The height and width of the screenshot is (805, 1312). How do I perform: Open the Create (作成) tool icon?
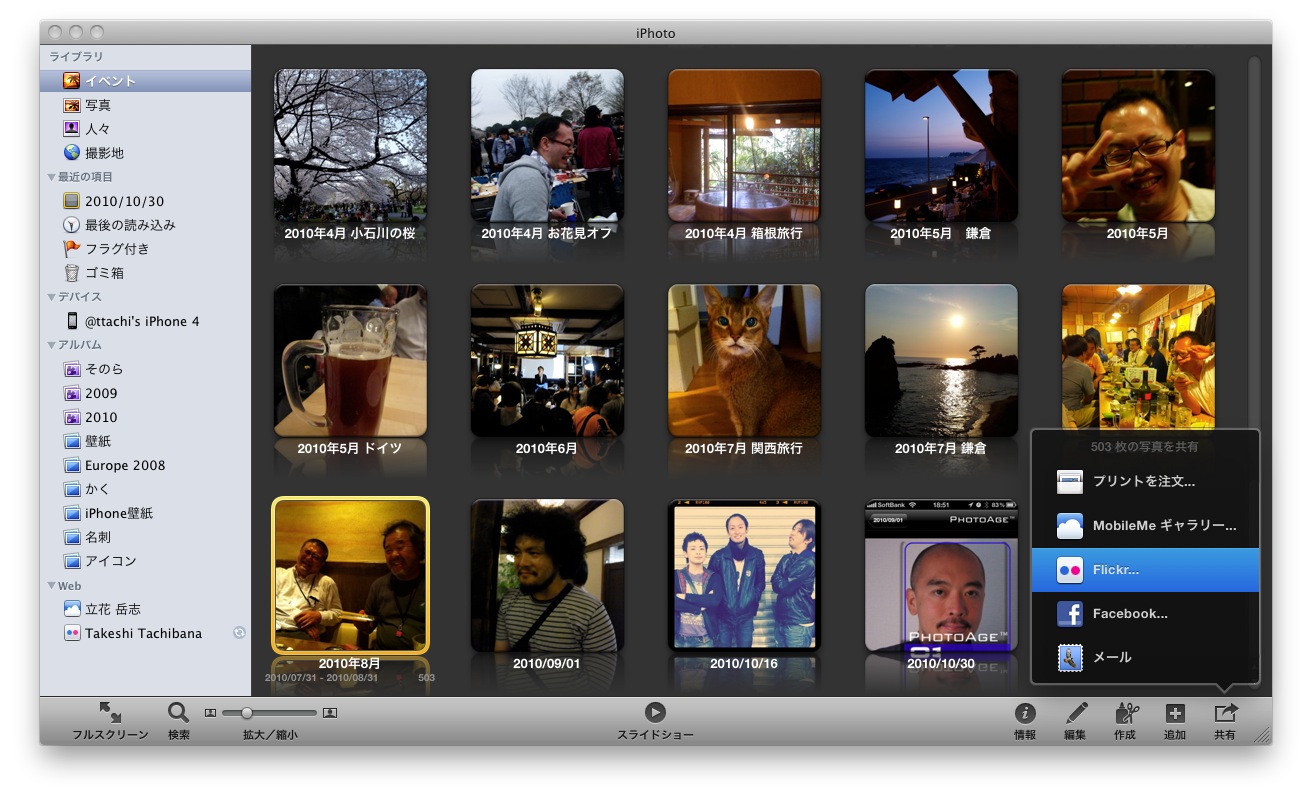coord(1126,713)
